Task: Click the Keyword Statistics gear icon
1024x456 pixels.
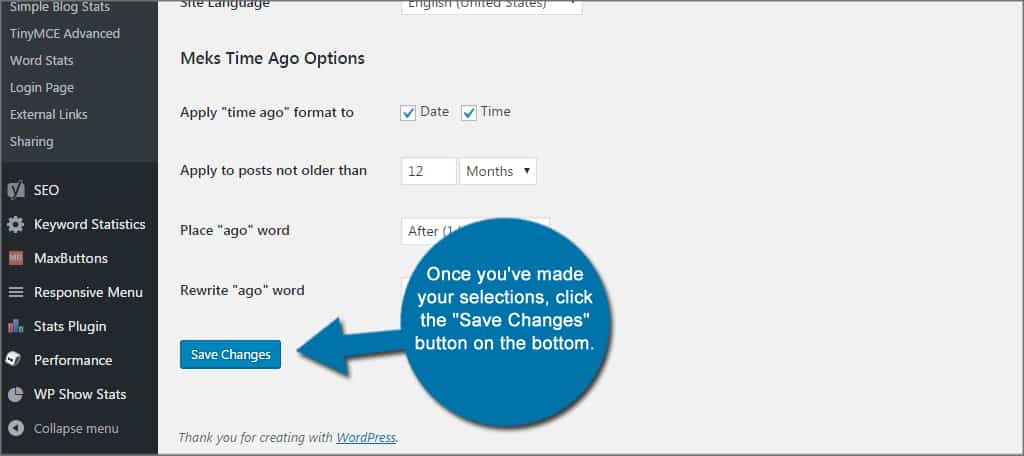Action: tap(16, 224)
